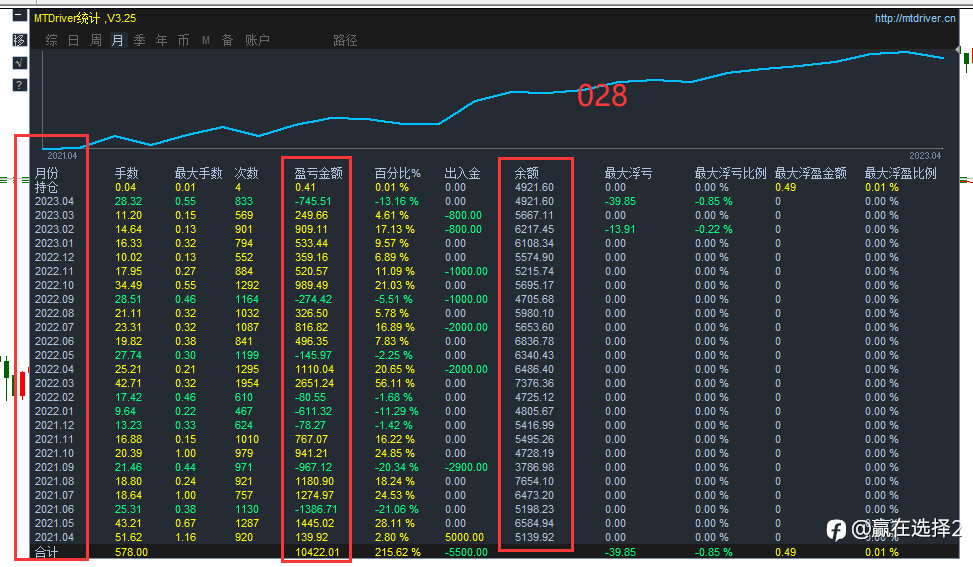Click the 路径 path label
This screenshot has height=567, width=973.
coord(345,40)
